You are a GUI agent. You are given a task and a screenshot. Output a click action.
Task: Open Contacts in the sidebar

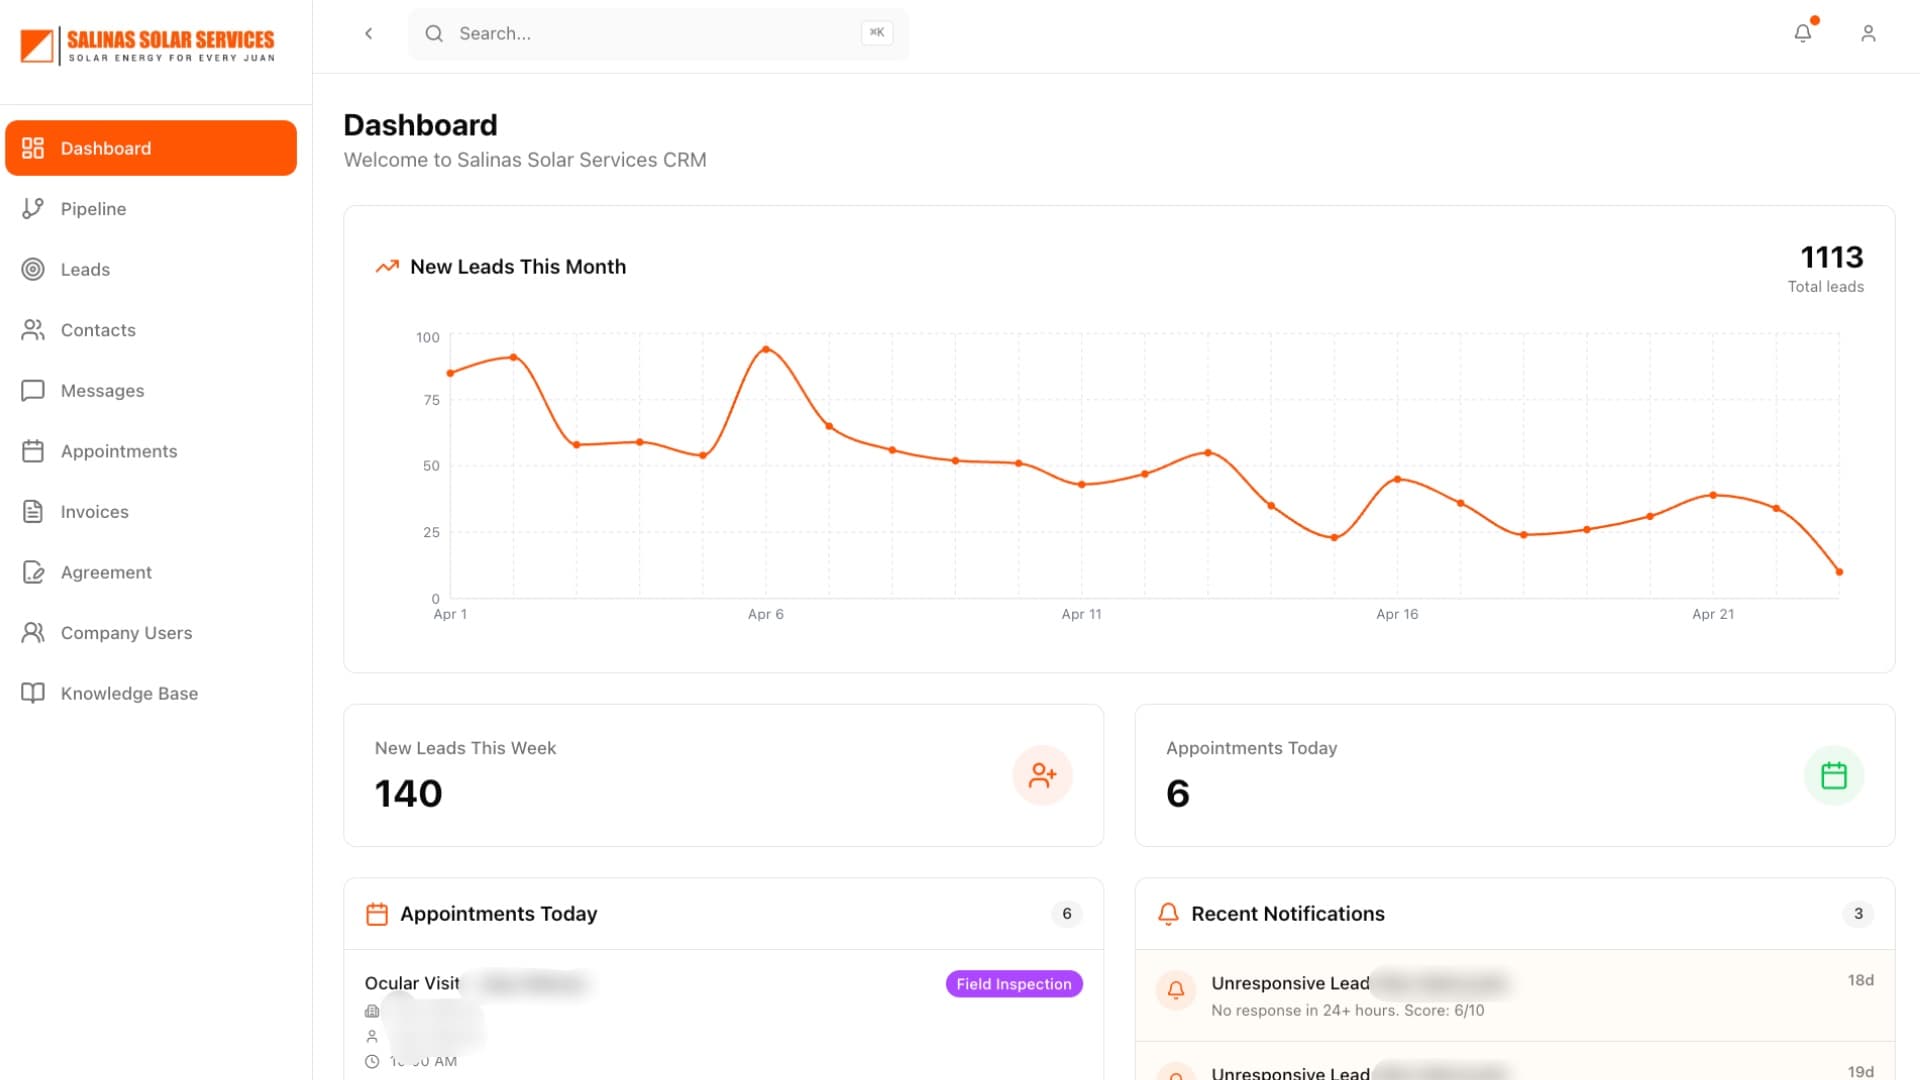(x=98, y=330)
